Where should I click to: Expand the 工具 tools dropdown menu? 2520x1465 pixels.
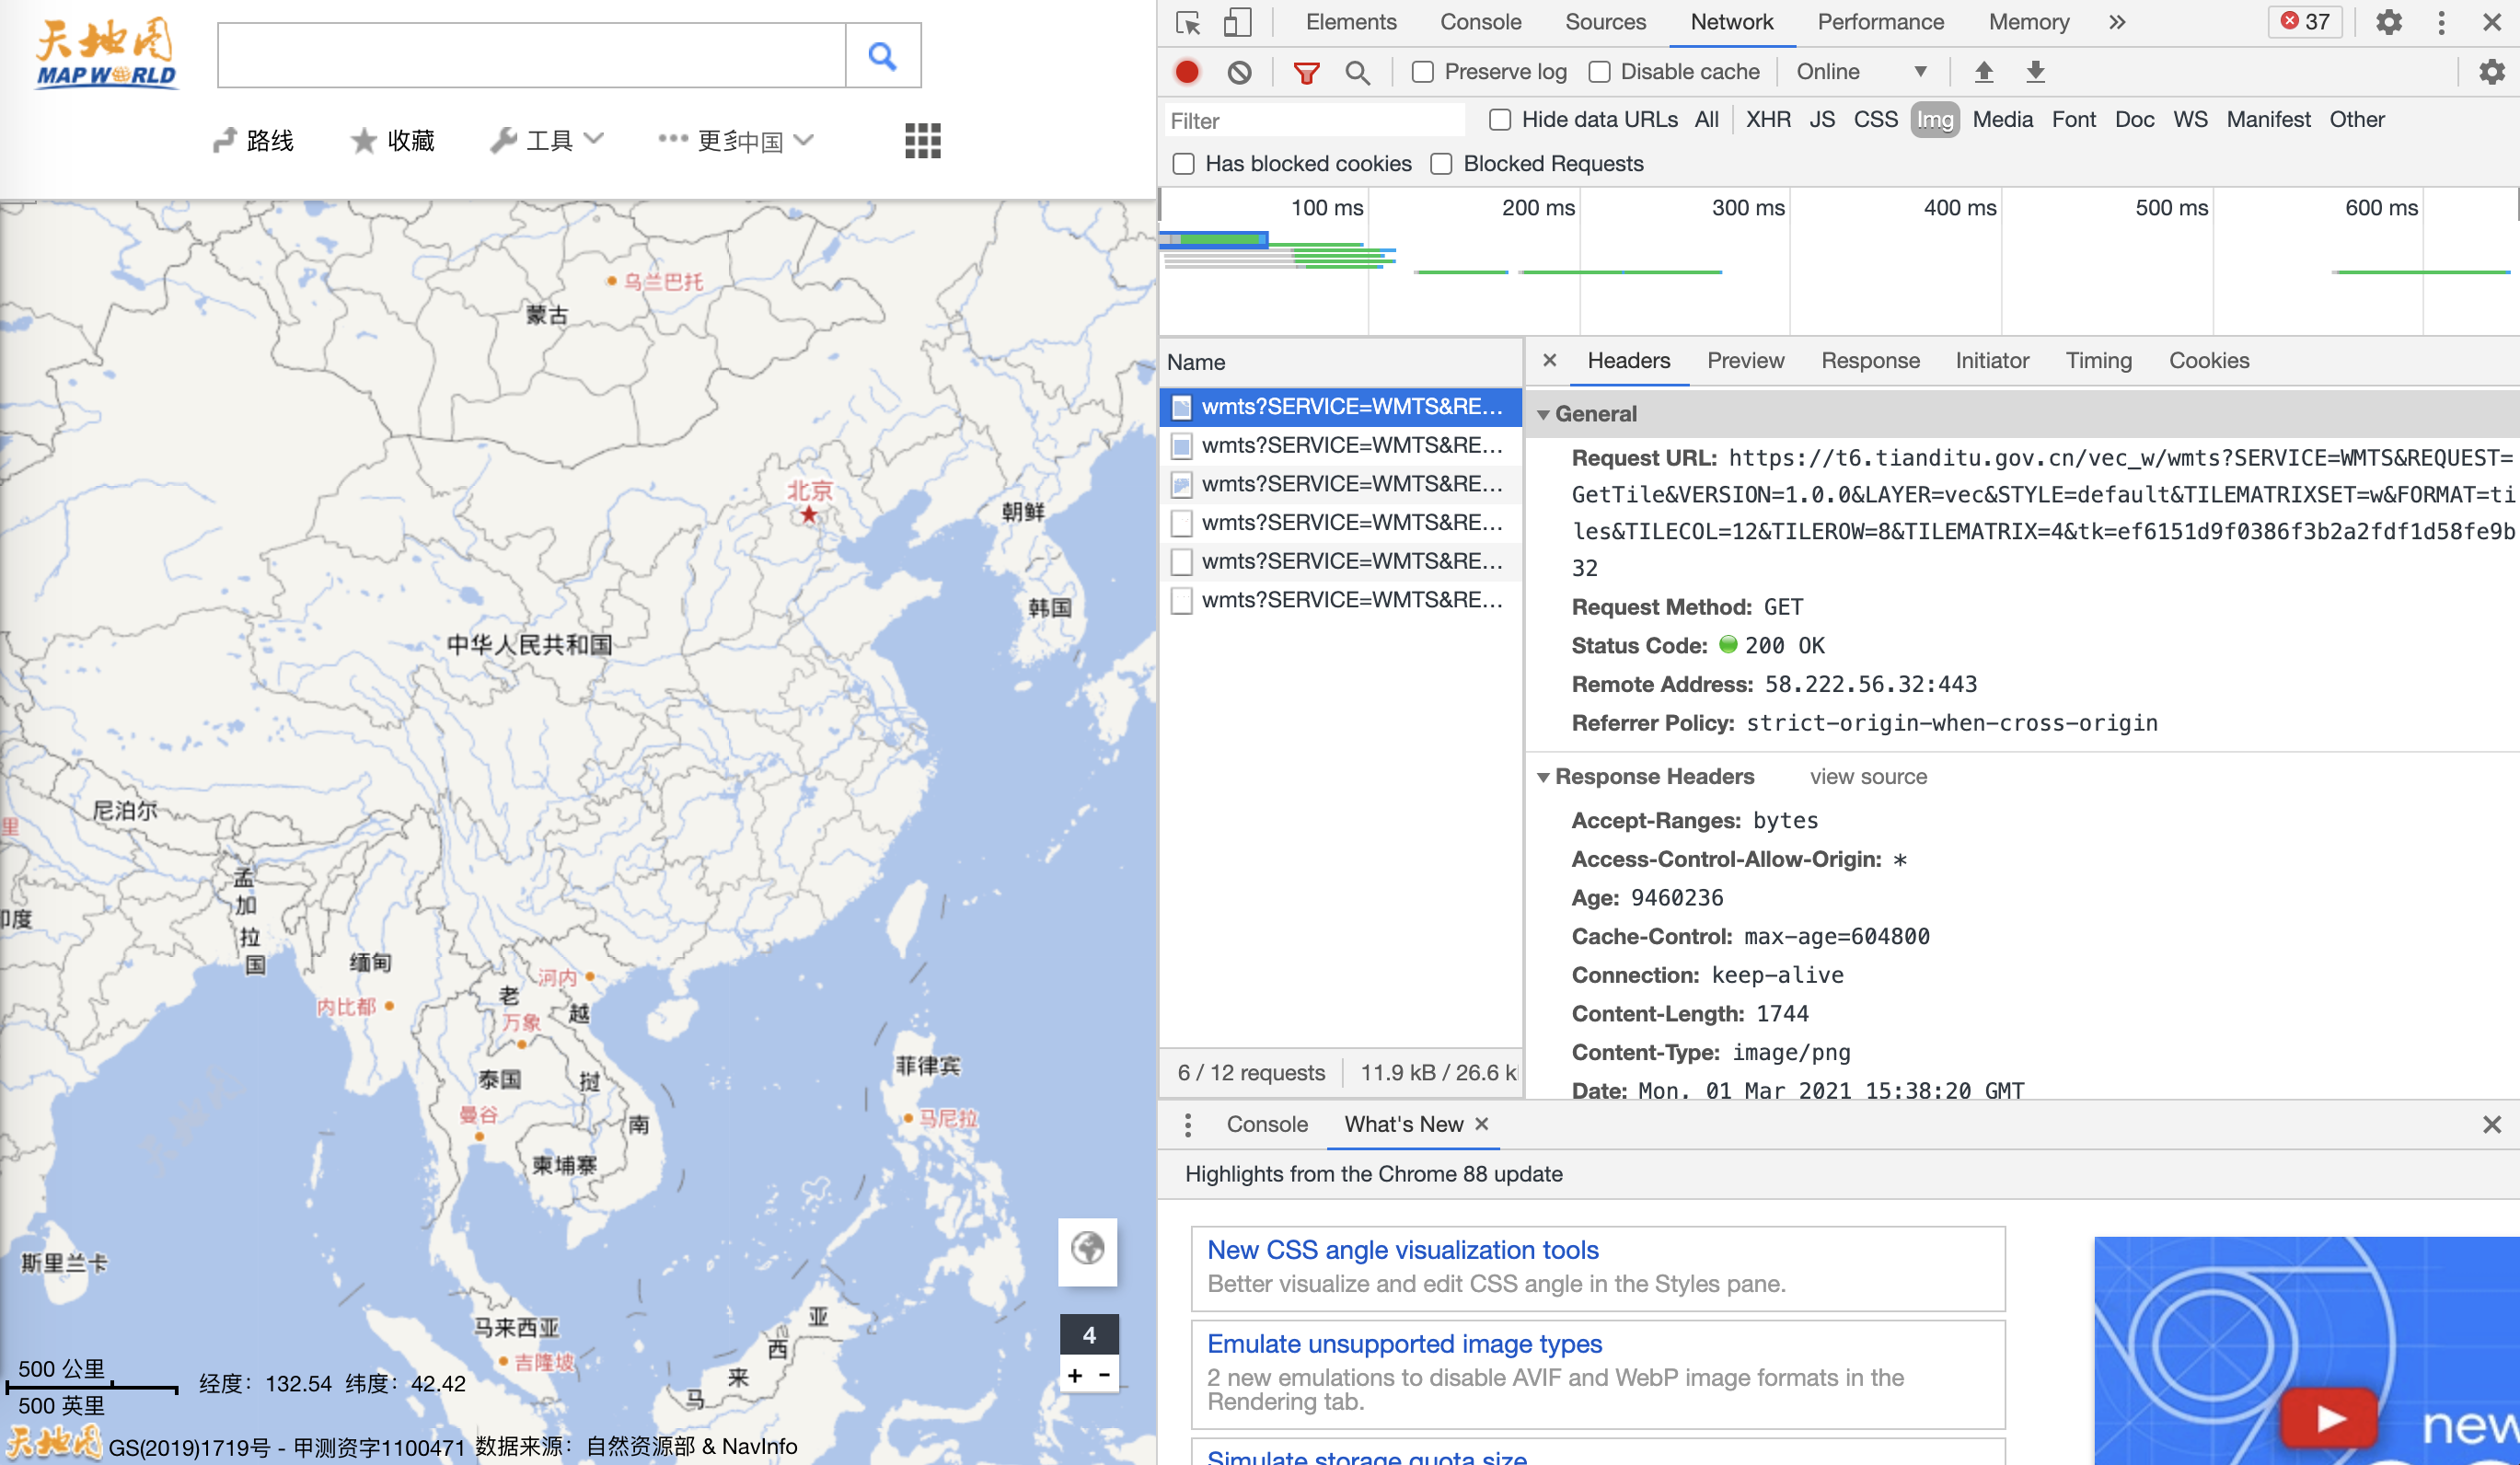(546, 139)
